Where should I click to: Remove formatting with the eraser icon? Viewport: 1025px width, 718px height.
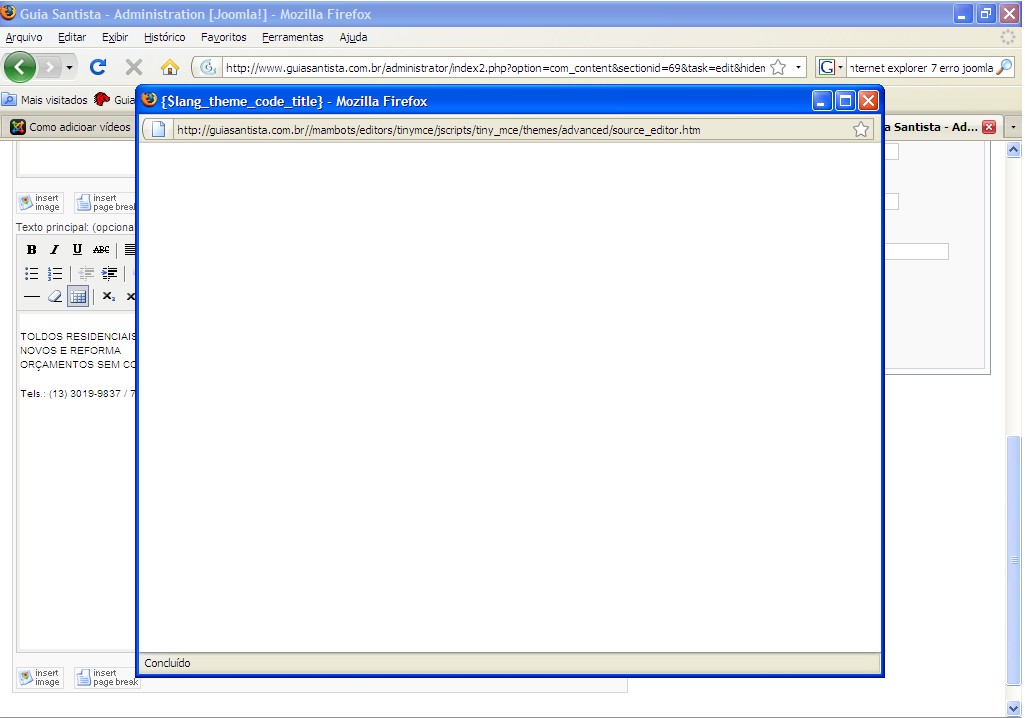[55, 296]
